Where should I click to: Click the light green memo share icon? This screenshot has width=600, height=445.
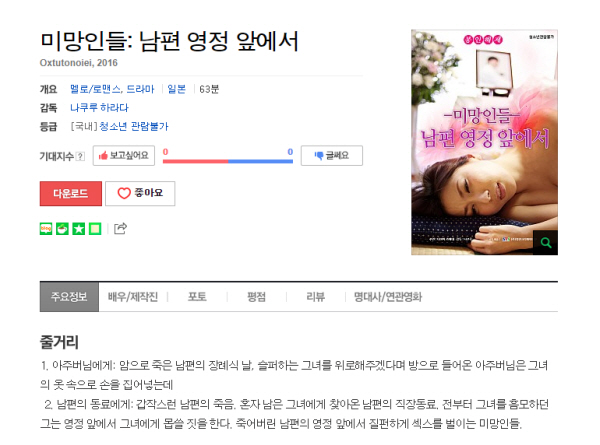95,229
